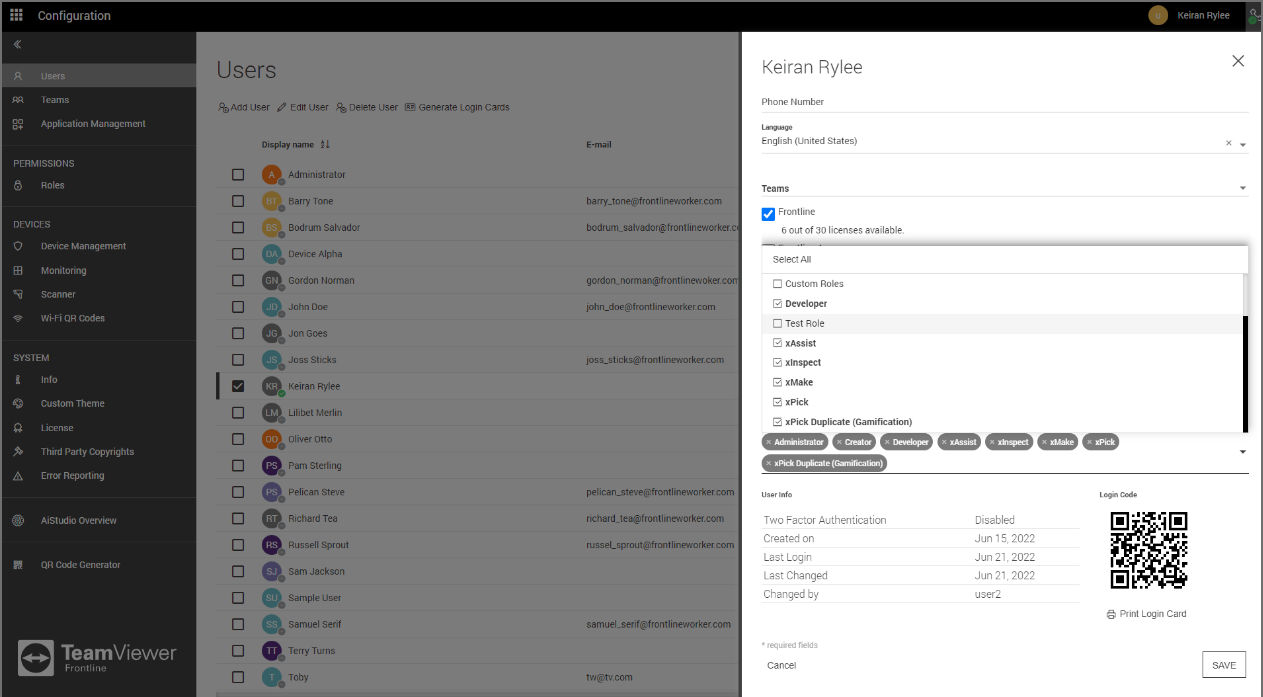Click the Cancel link
Image resolution: width=1263 pixels, height=697 pixels.
[x=781, y=665]
